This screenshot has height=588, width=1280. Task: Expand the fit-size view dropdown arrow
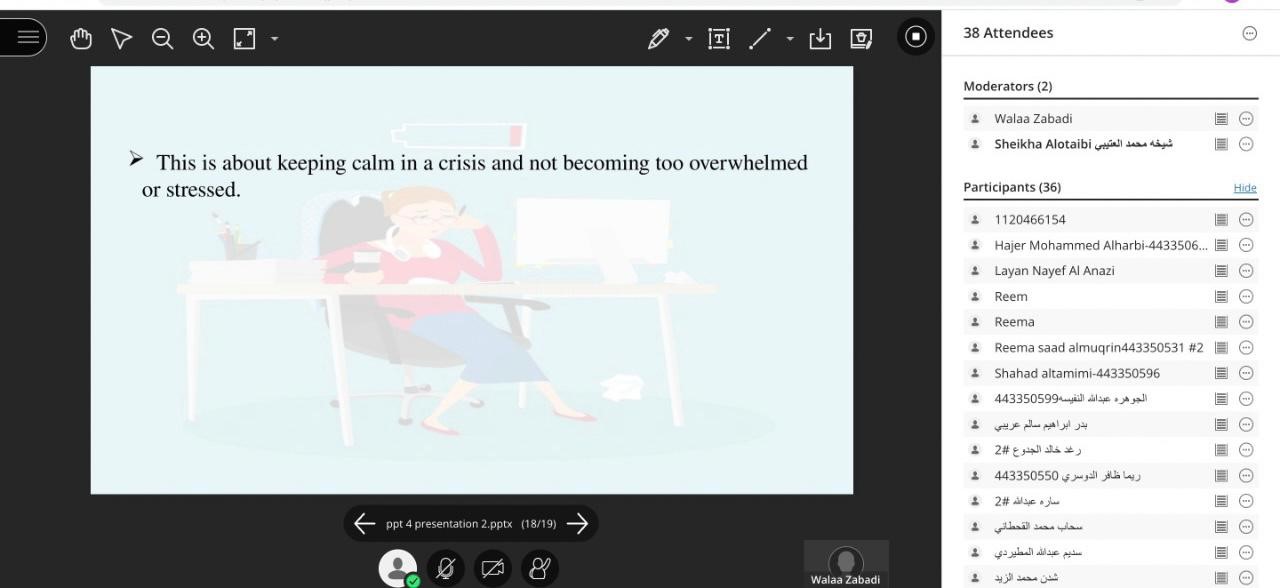(274, 39)
